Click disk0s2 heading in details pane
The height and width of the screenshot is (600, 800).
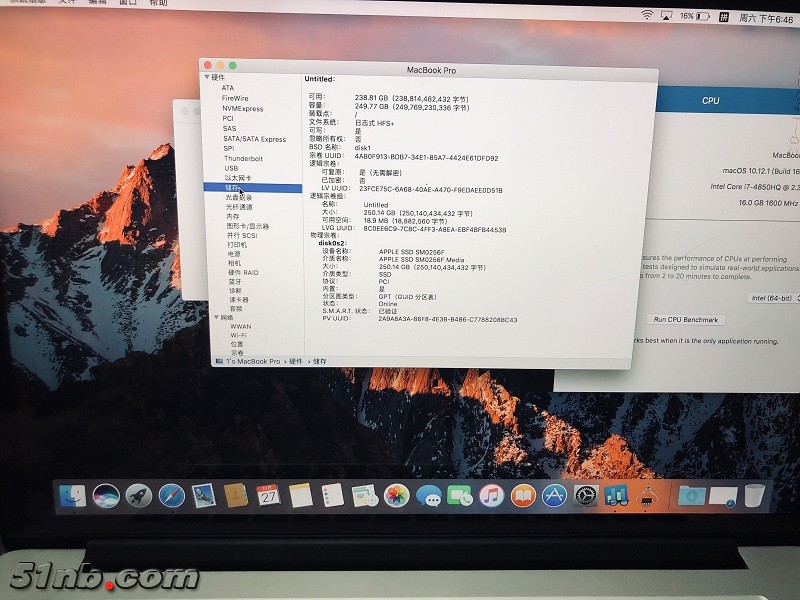click(332, 243)
